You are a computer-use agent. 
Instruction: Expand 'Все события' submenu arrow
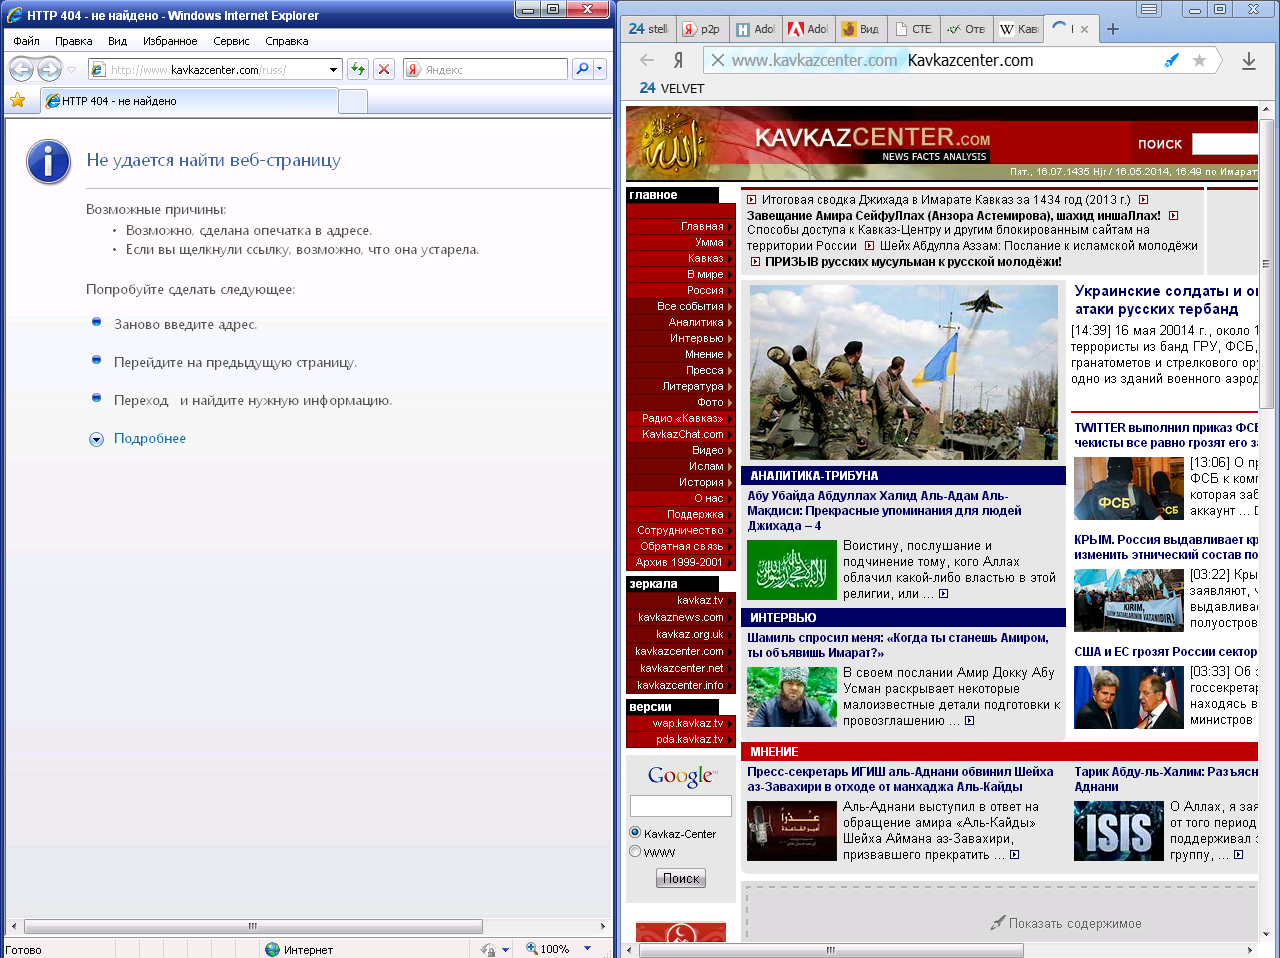[x=730, y=307]
